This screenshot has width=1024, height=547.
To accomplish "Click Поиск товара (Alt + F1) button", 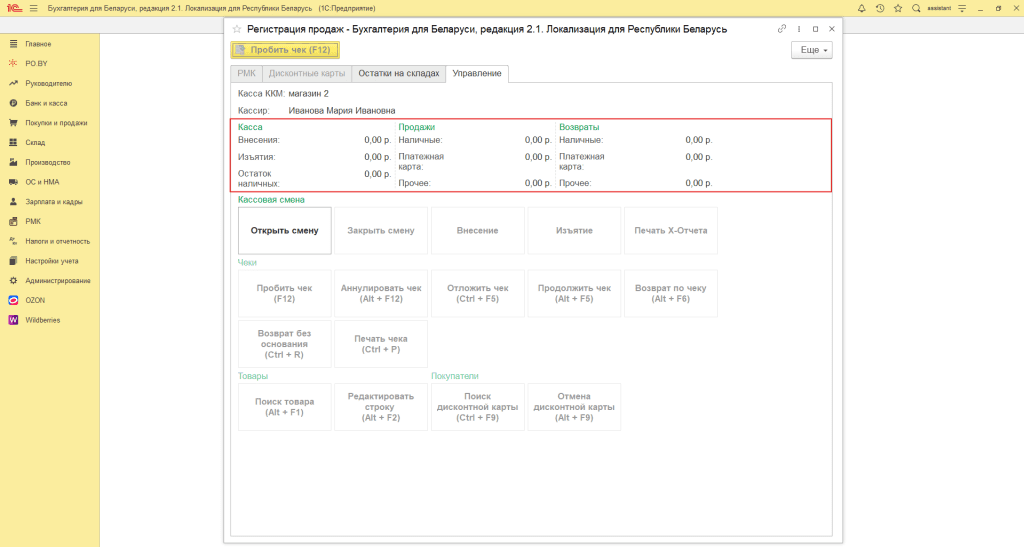I will coord(285,407).
